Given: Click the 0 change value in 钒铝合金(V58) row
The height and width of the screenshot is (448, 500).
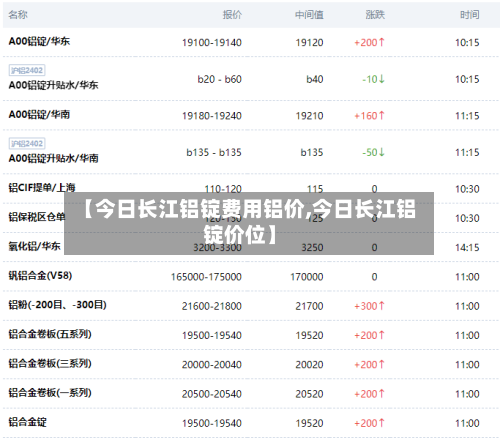Looking at the screenshot, I should [374, 277].
